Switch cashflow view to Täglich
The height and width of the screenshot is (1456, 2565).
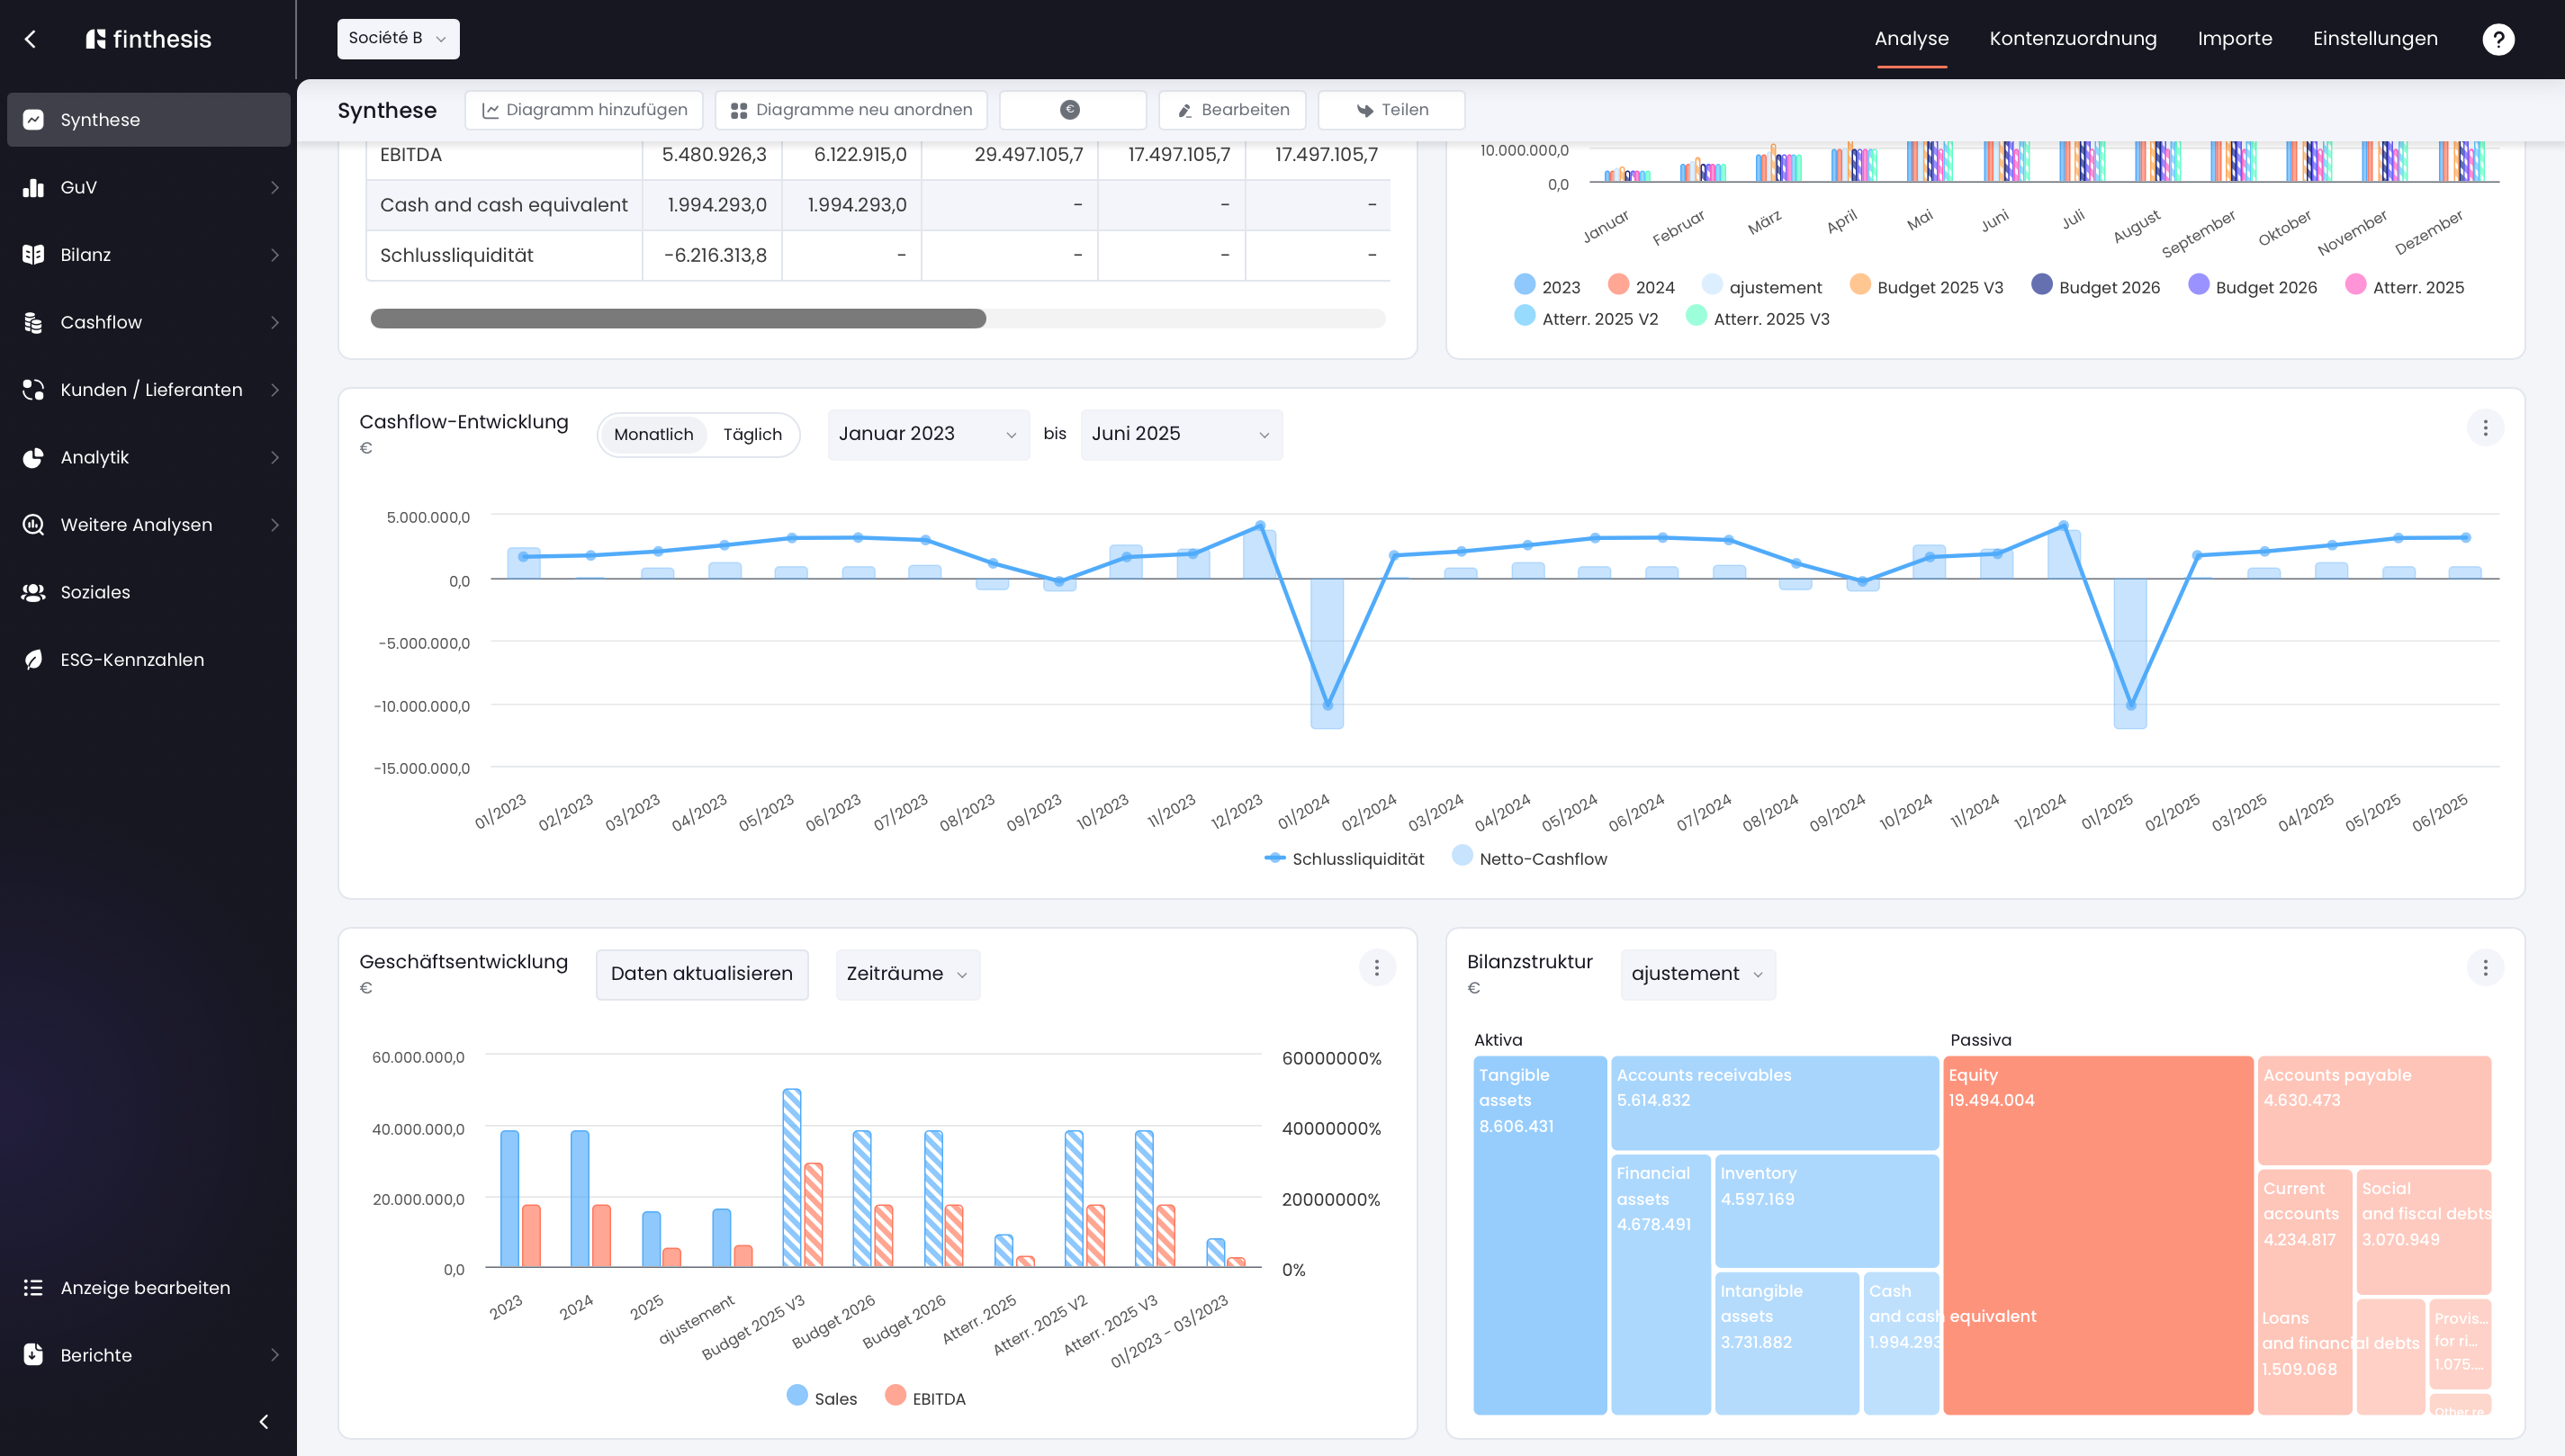pos(752,434)
